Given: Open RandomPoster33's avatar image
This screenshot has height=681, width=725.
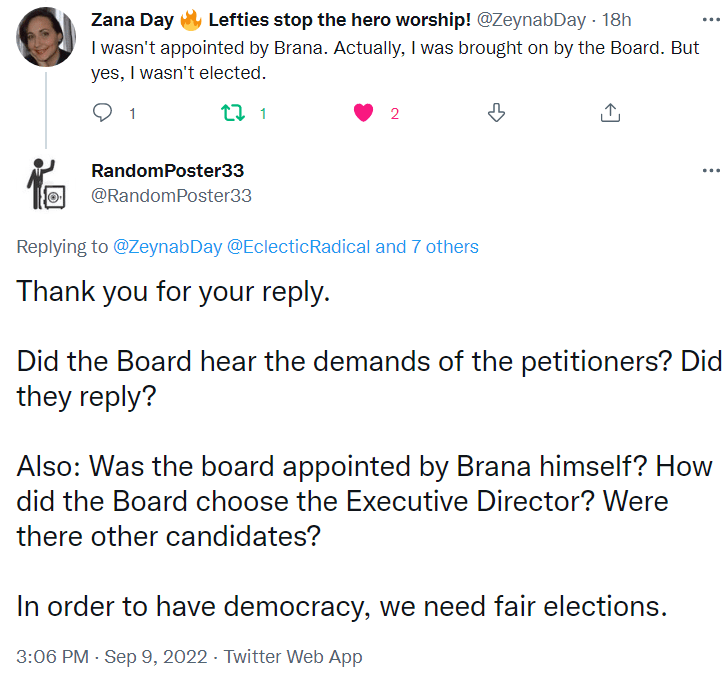Looking at the screenshot, I should coord(45,184).
